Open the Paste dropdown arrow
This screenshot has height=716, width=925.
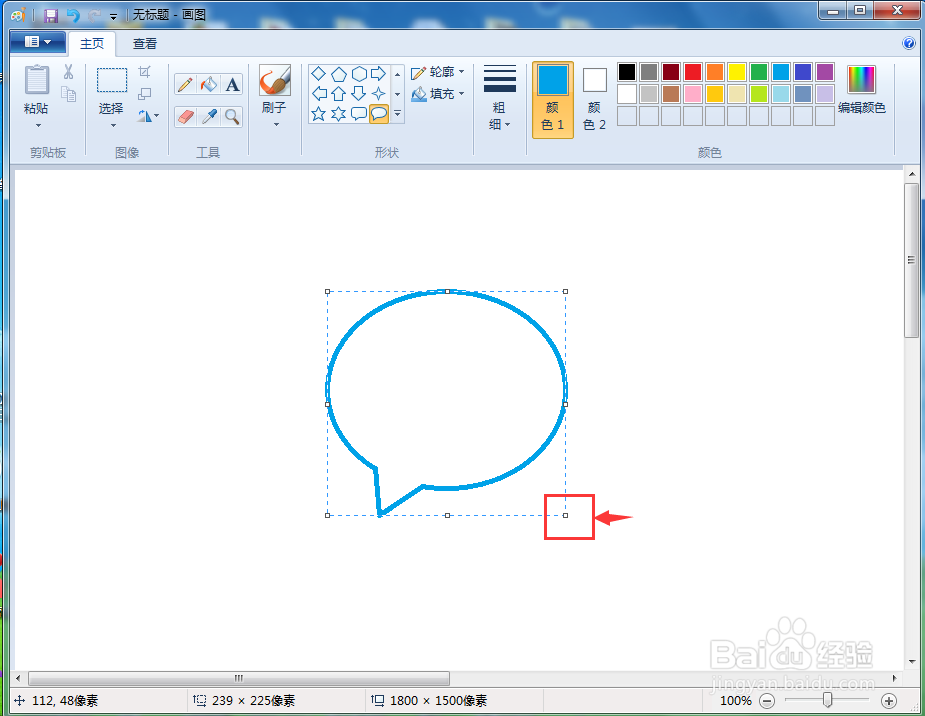[38, 125]
